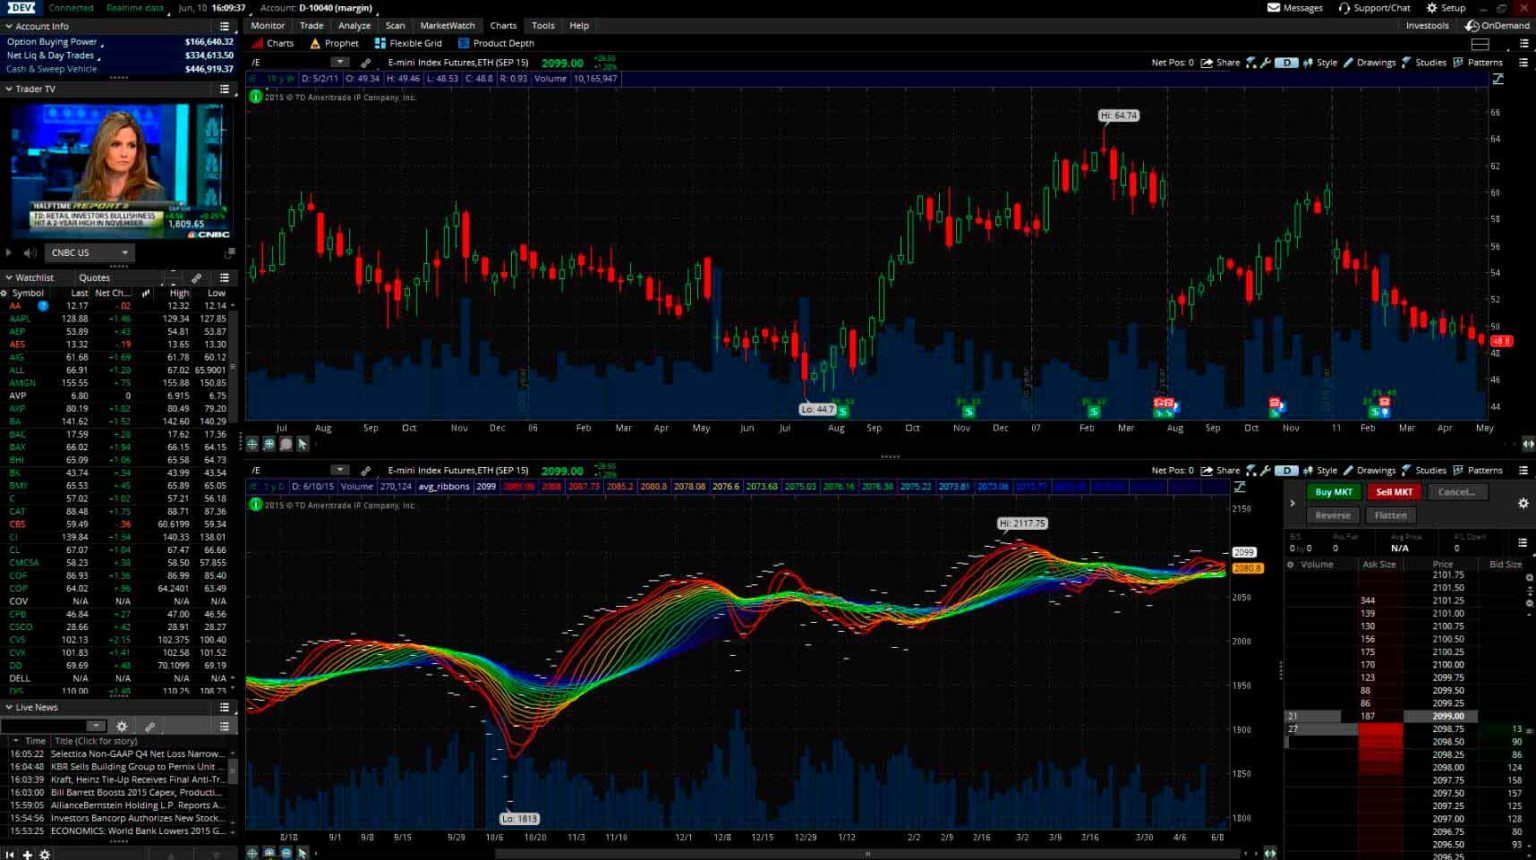Click the Reverse button

pos(1332,516)
